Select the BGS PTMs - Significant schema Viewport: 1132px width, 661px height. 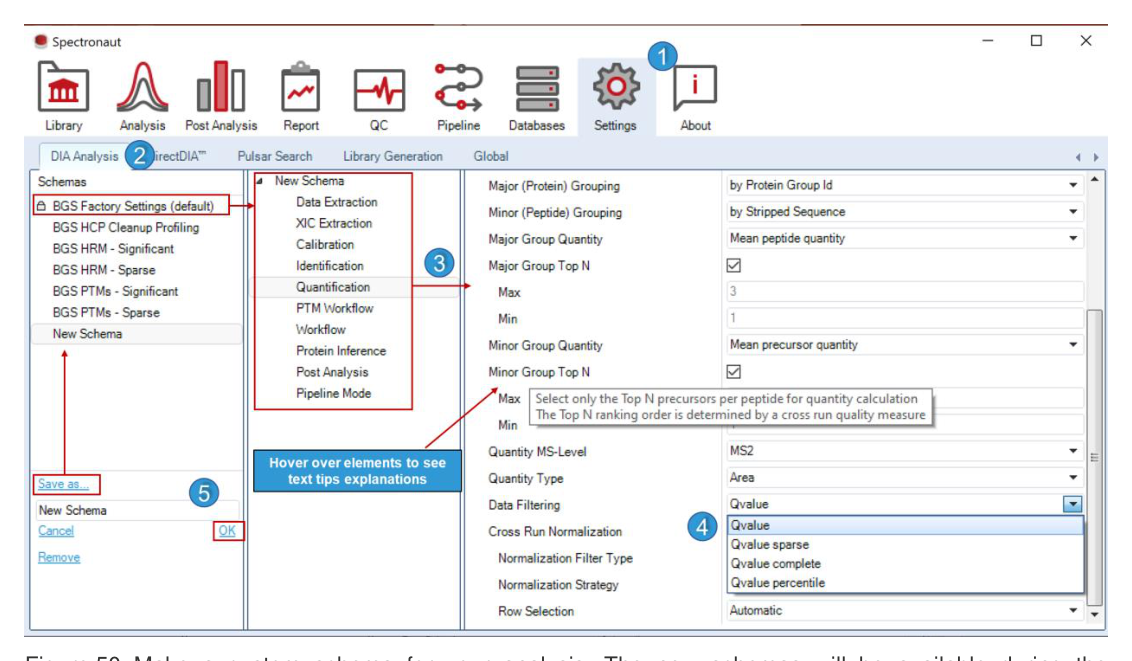coord(115,292)
